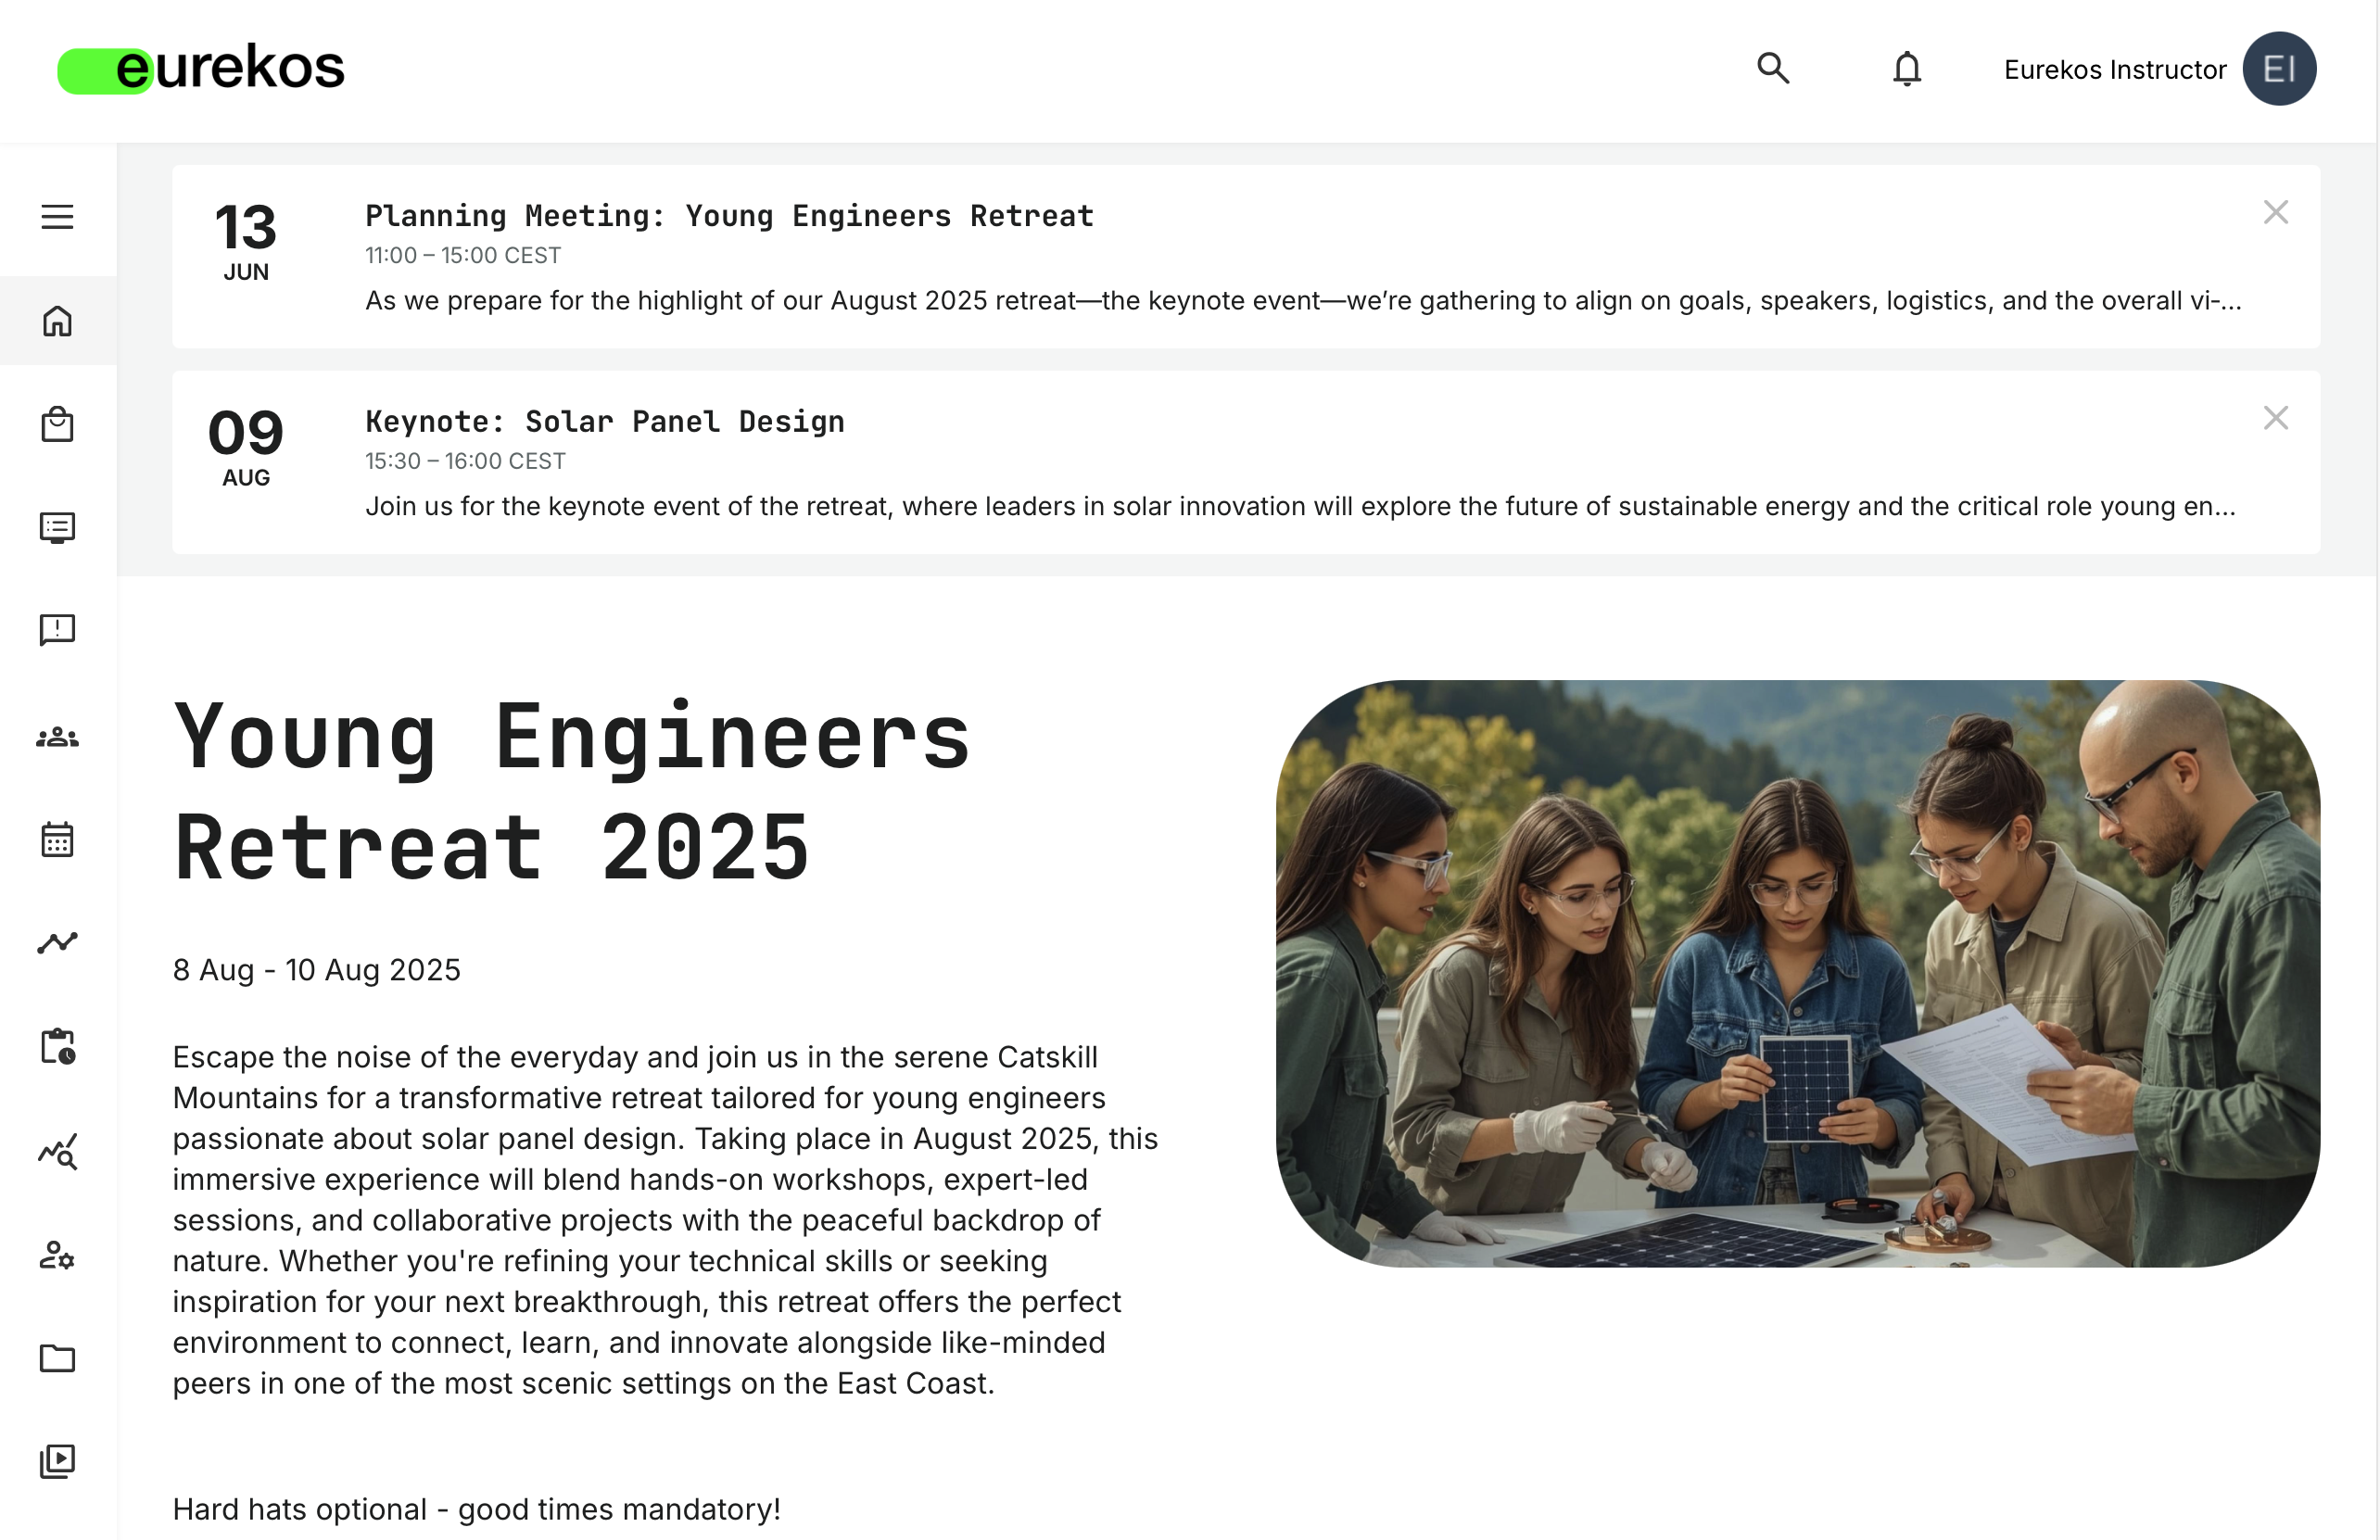Open the calendar sidebar icon
The image size is (2380, 1540).
coord(57,840)
